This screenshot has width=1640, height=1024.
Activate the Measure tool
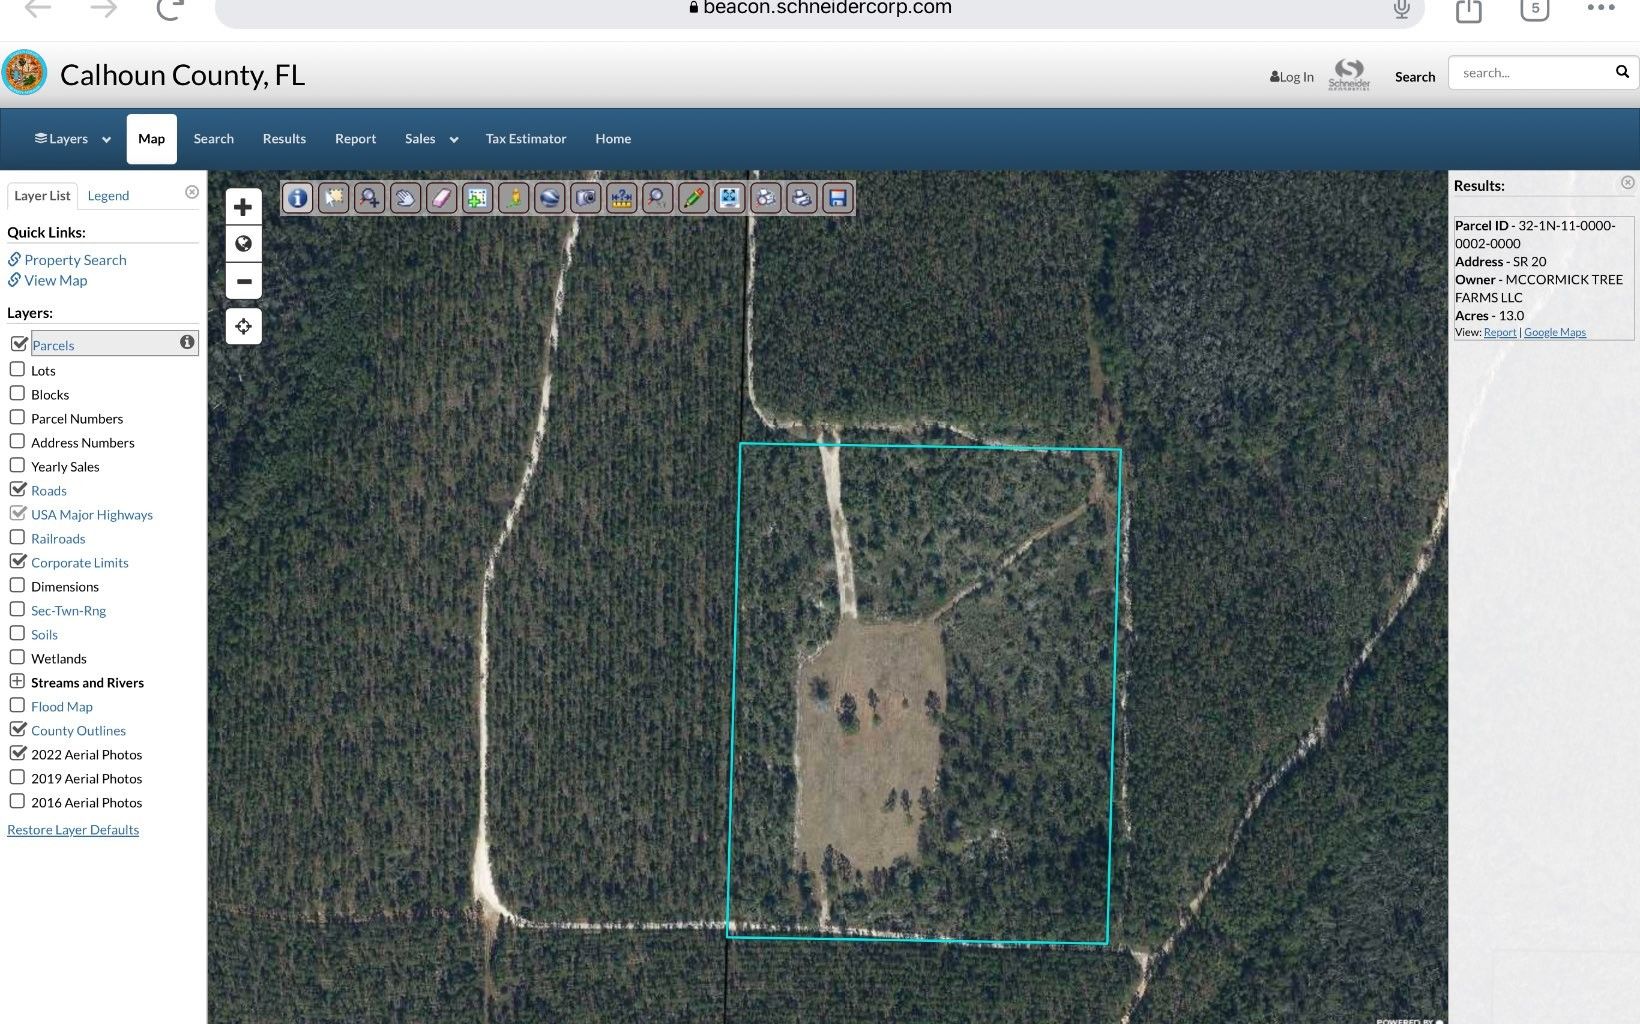pyautogui.click(x=621, y=198)
